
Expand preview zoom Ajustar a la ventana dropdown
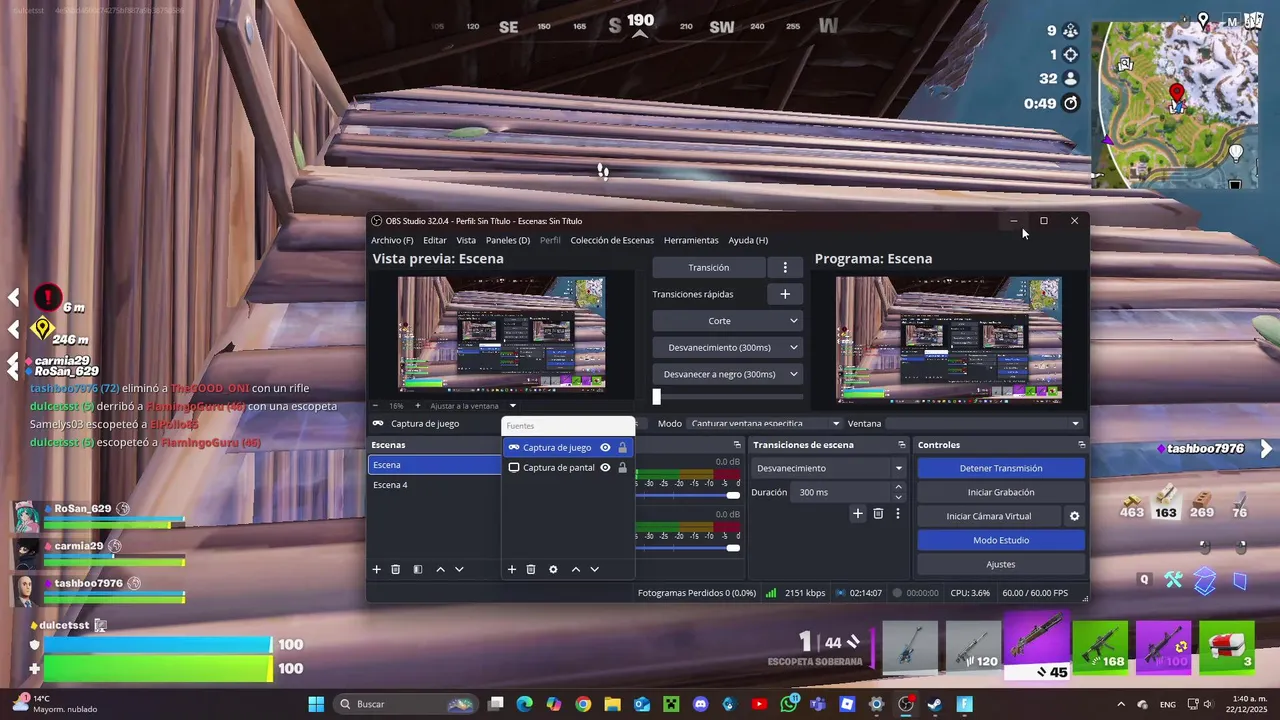coord(512,406)
